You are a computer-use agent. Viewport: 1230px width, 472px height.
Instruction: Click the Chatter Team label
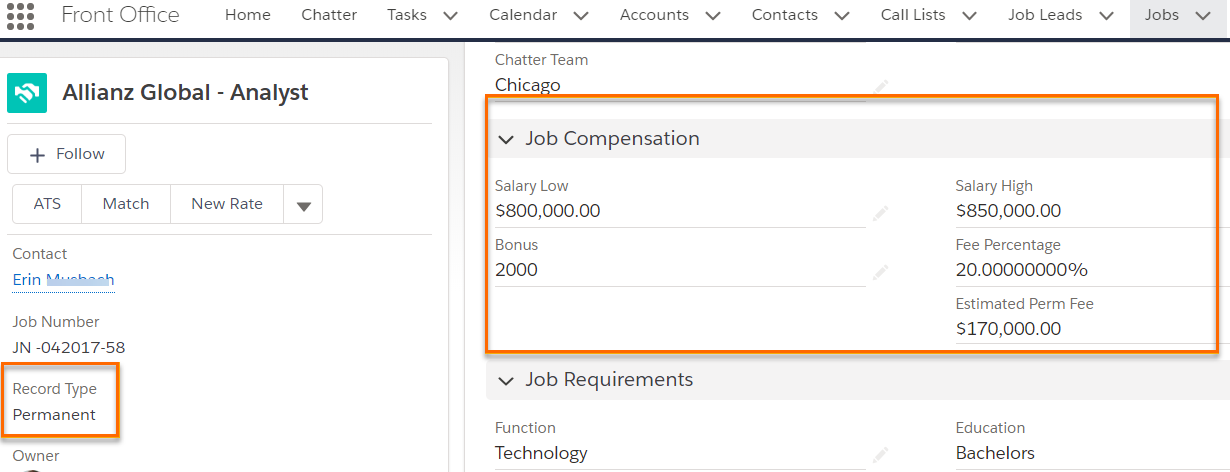click(x=542, y=60)
